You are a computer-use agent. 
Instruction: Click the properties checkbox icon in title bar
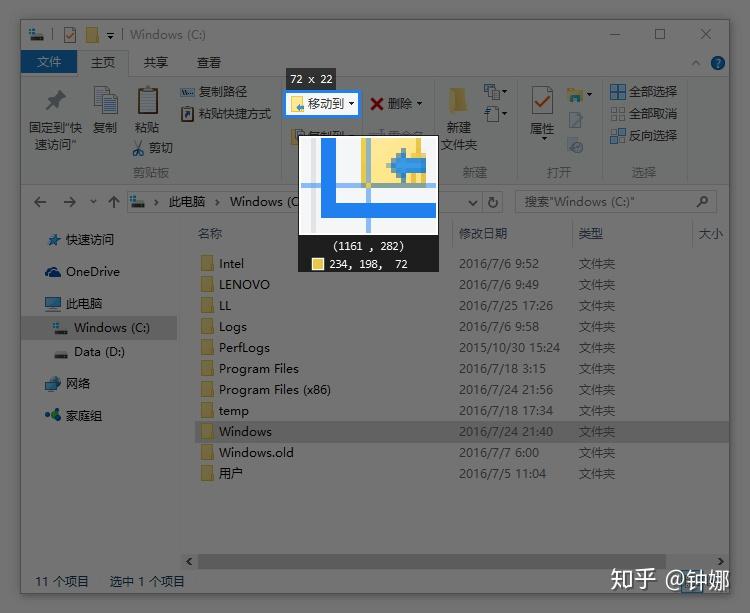(x=70, y=35)
